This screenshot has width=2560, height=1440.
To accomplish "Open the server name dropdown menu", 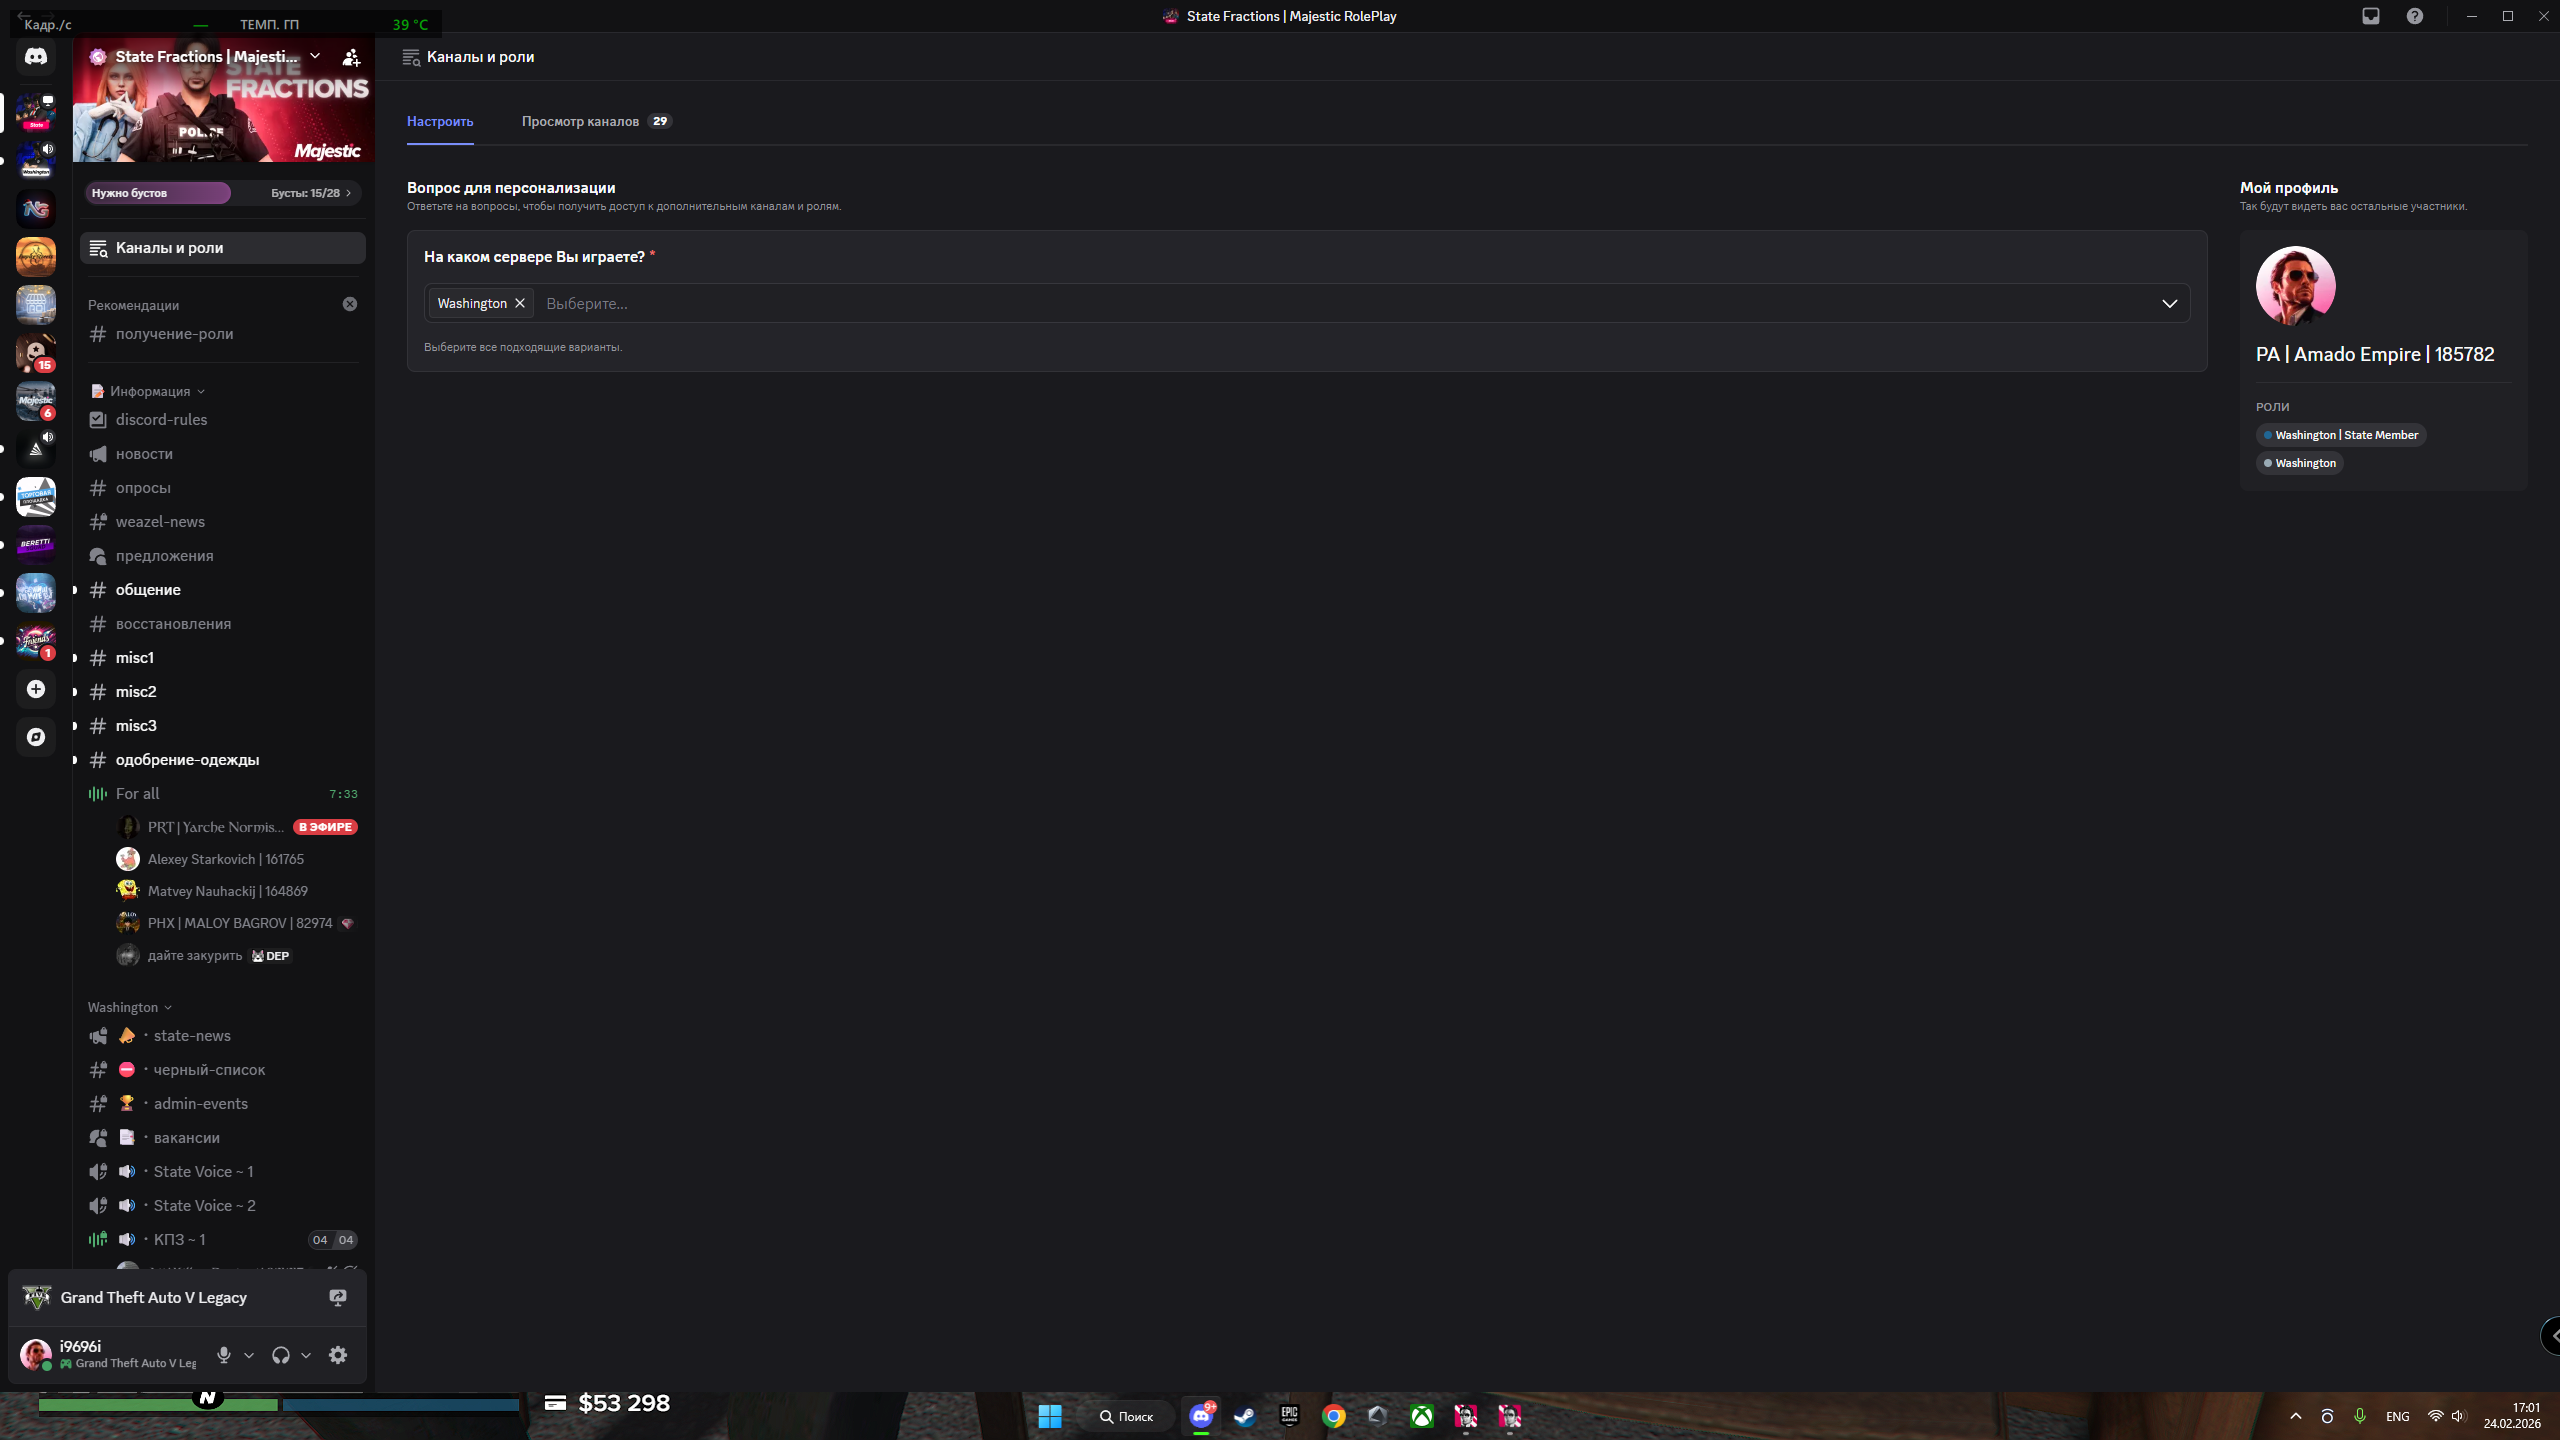I will pyautogui.click(x=315, y=56).
